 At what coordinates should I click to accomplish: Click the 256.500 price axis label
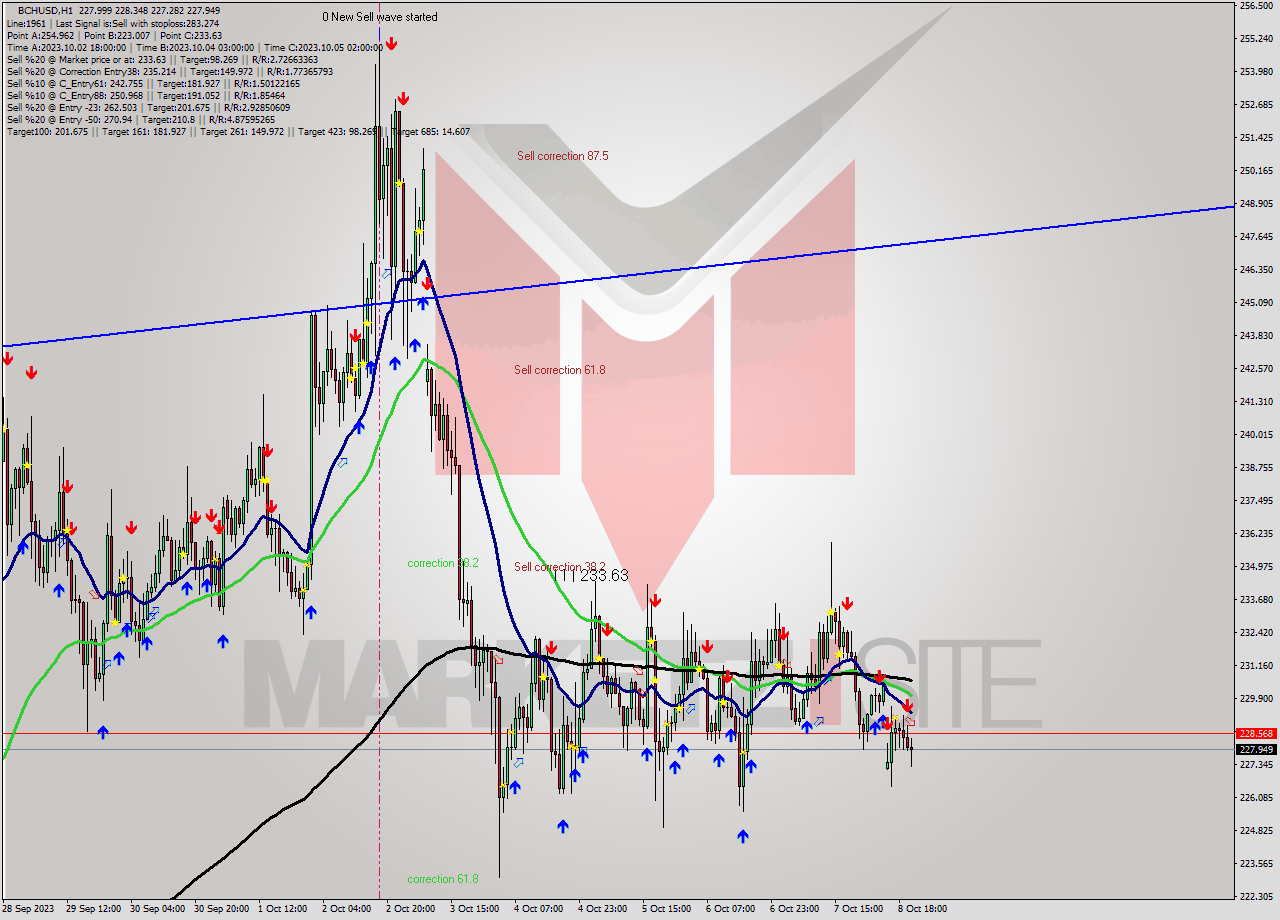(x=1255, y=6)
